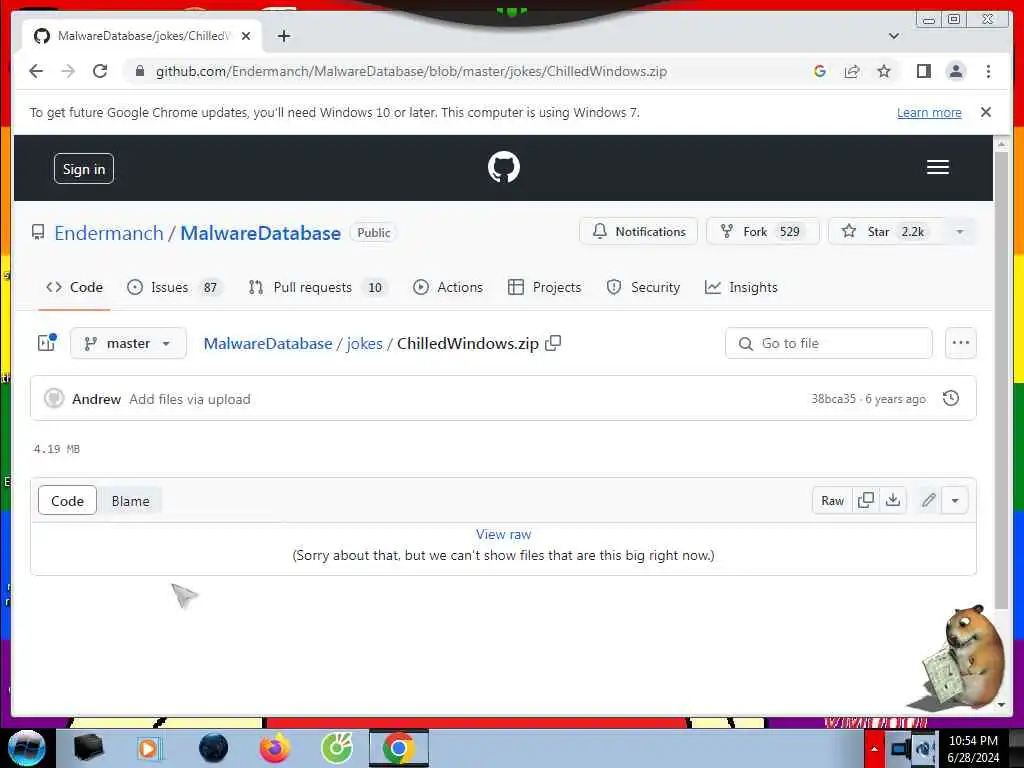Screen dimensions: 1024x768
Task: Click the padlock site info icon
Action: 139,71
